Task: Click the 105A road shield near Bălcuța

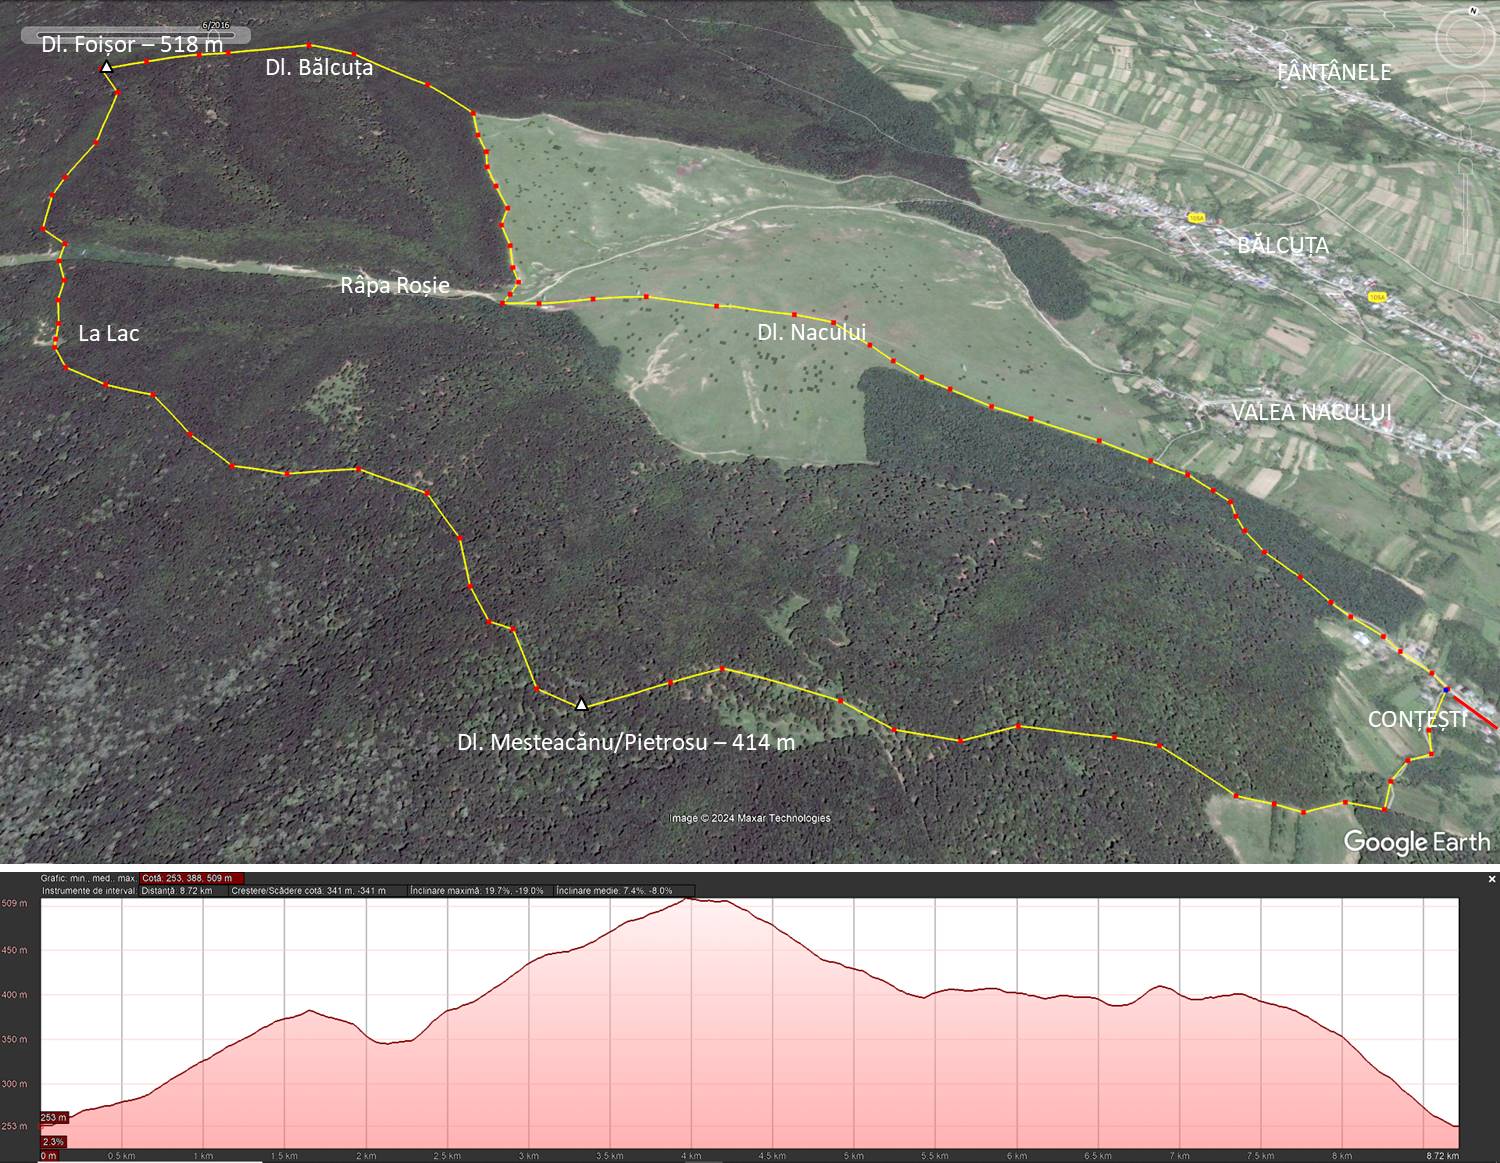Action: pyautogui.click(x=1196, y=217)
